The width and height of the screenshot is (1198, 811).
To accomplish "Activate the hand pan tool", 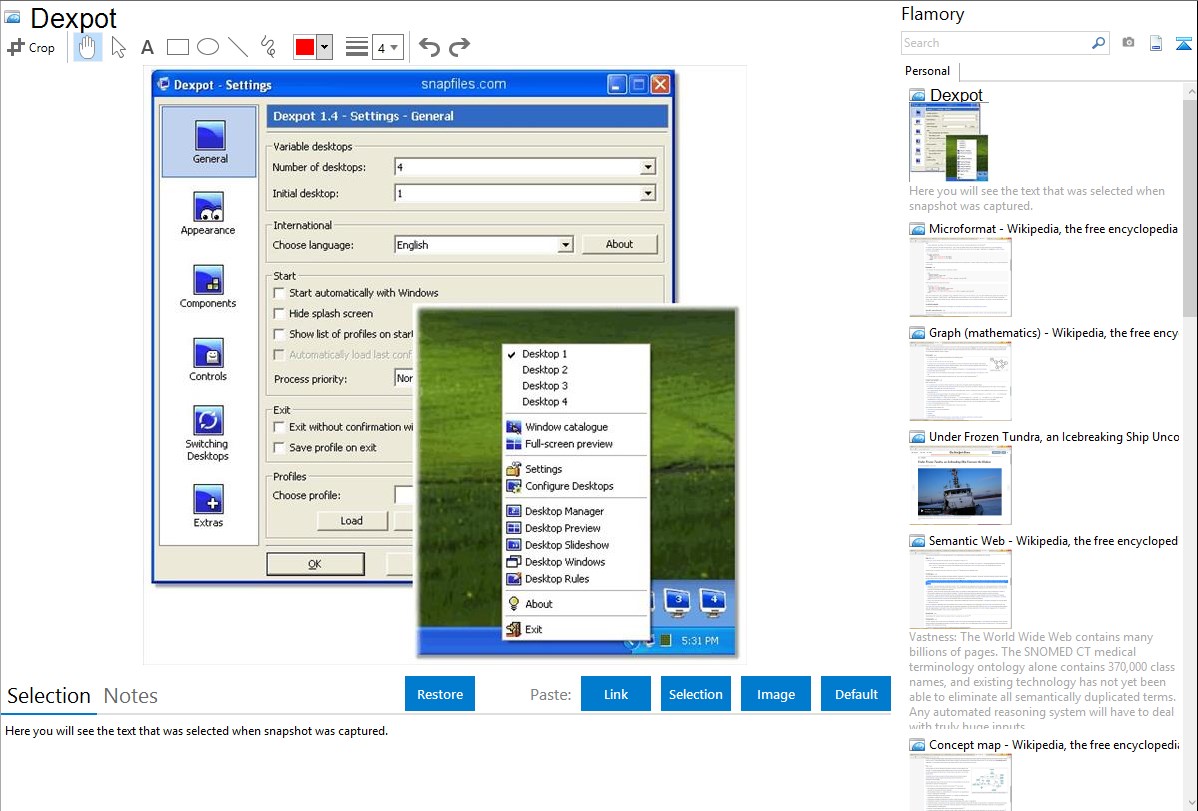I will click(x=87, y=47).
